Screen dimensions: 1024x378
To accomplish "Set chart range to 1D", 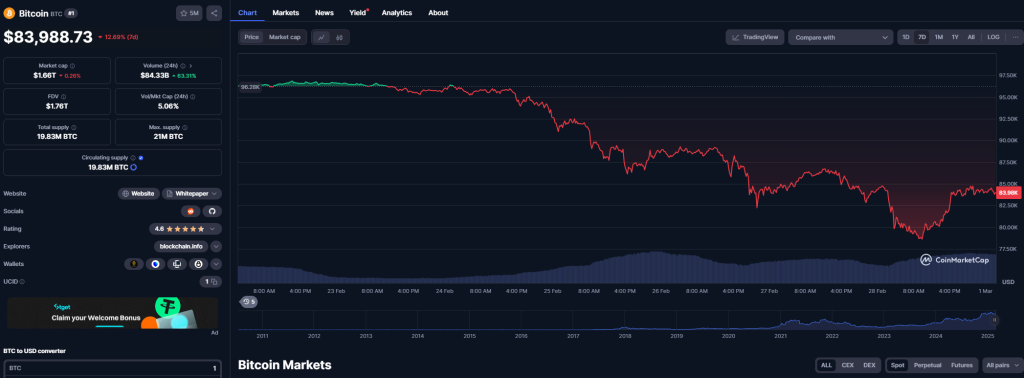I will 906,37.
